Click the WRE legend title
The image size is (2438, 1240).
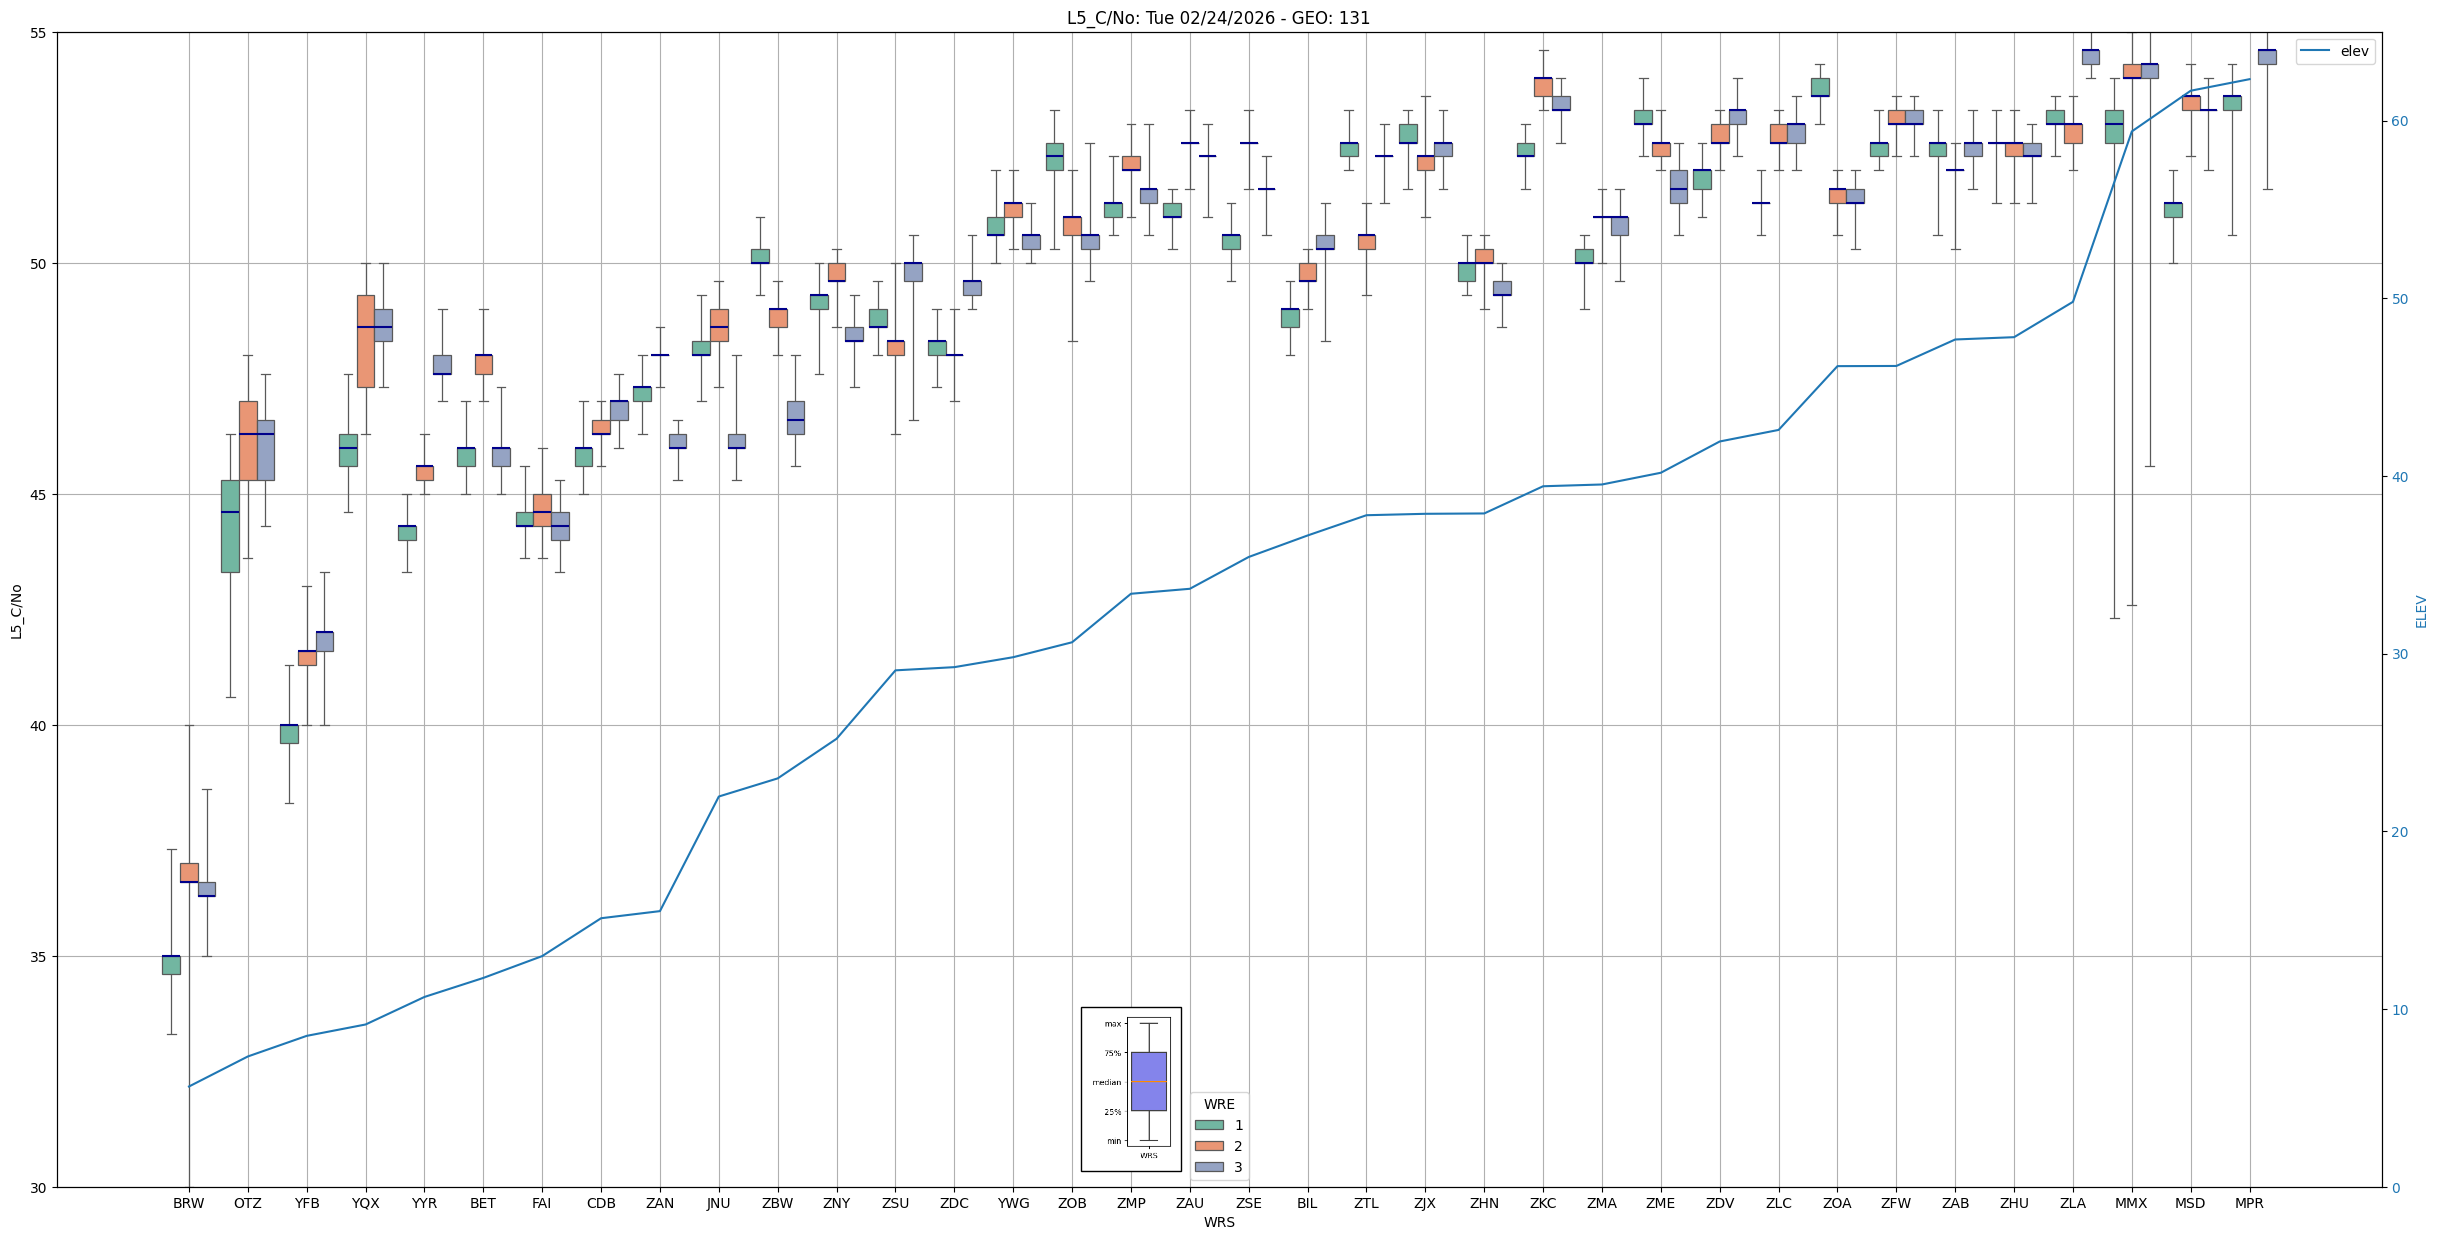[x=1219, y=1104]
